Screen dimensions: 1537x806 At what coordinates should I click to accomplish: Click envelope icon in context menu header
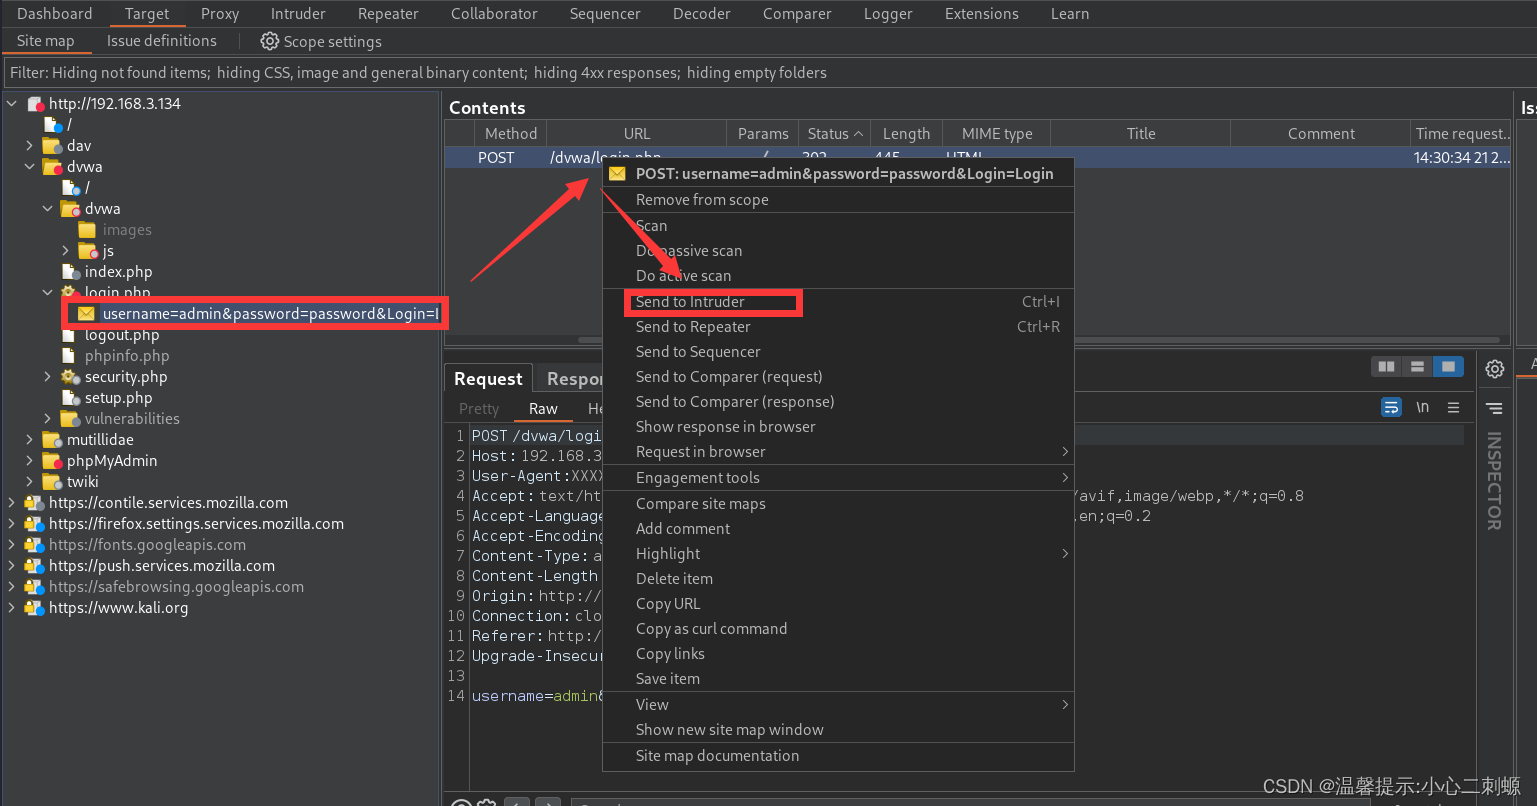point(617,174)
